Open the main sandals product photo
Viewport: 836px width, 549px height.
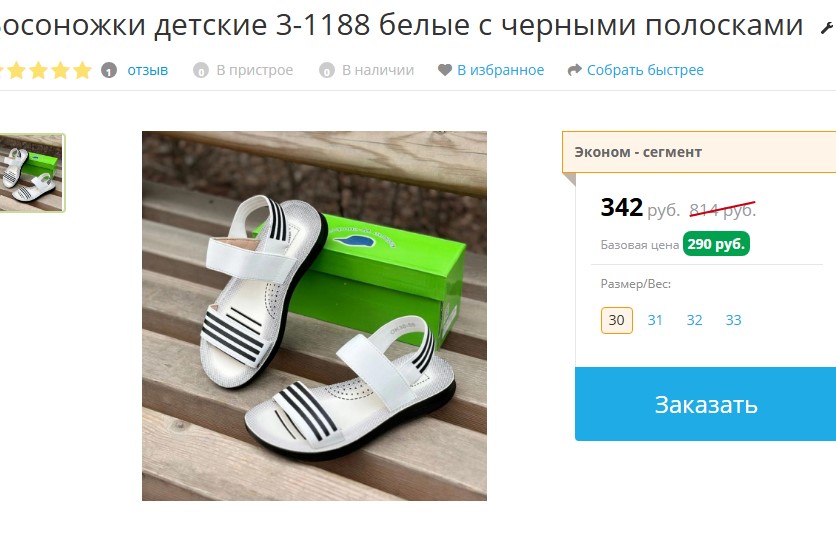314,316
